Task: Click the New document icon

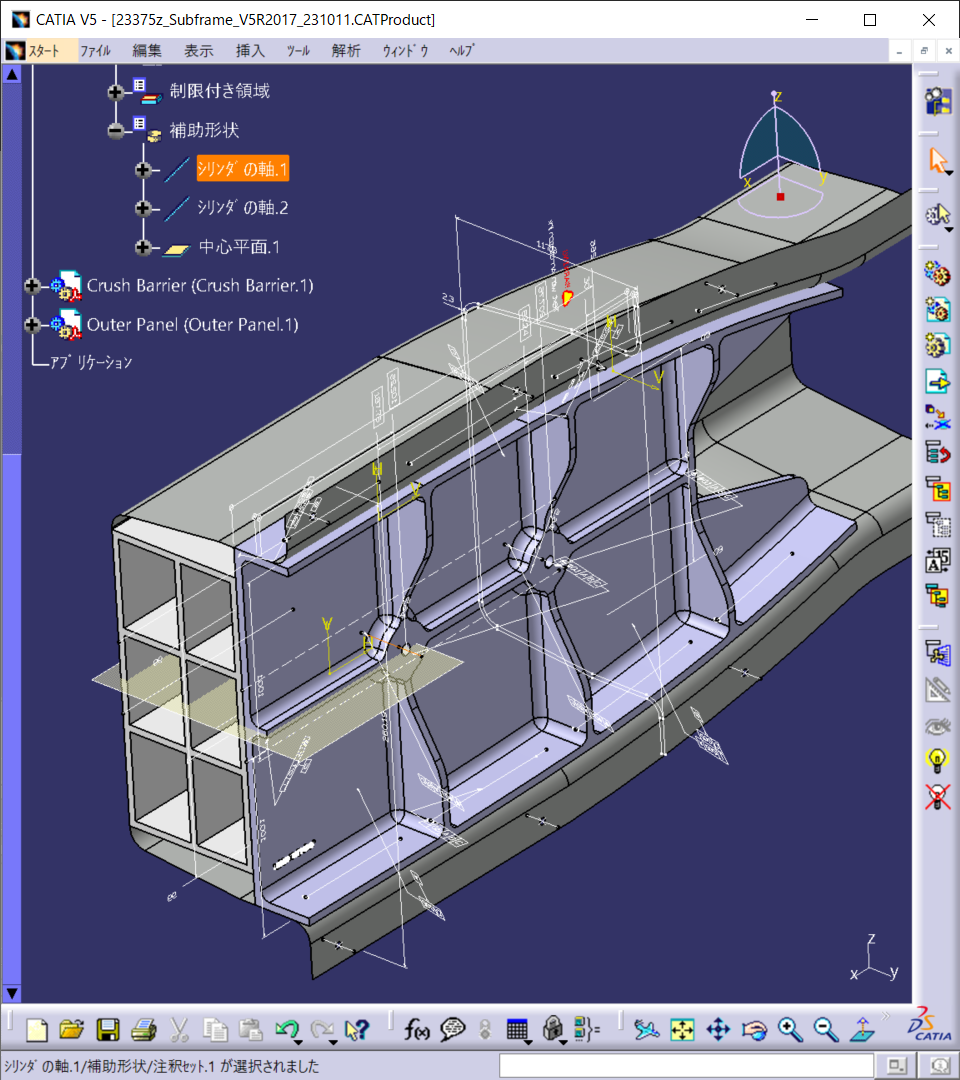Action: click(x=36, y=1030)
